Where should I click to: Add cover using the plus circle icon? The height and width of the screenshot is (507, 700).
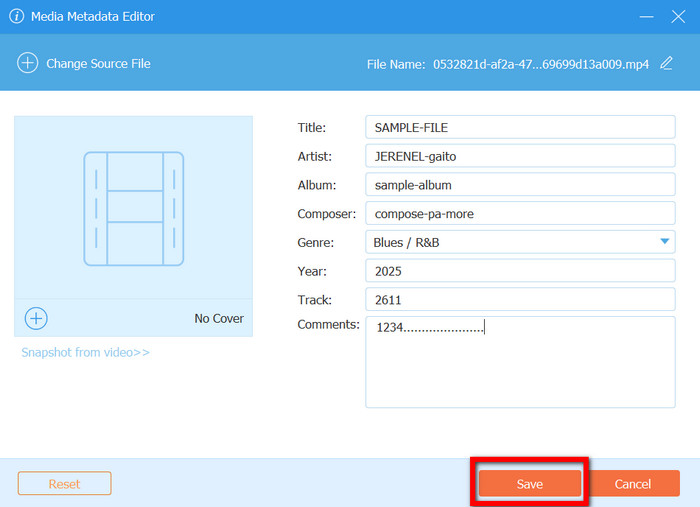point(36,318)
